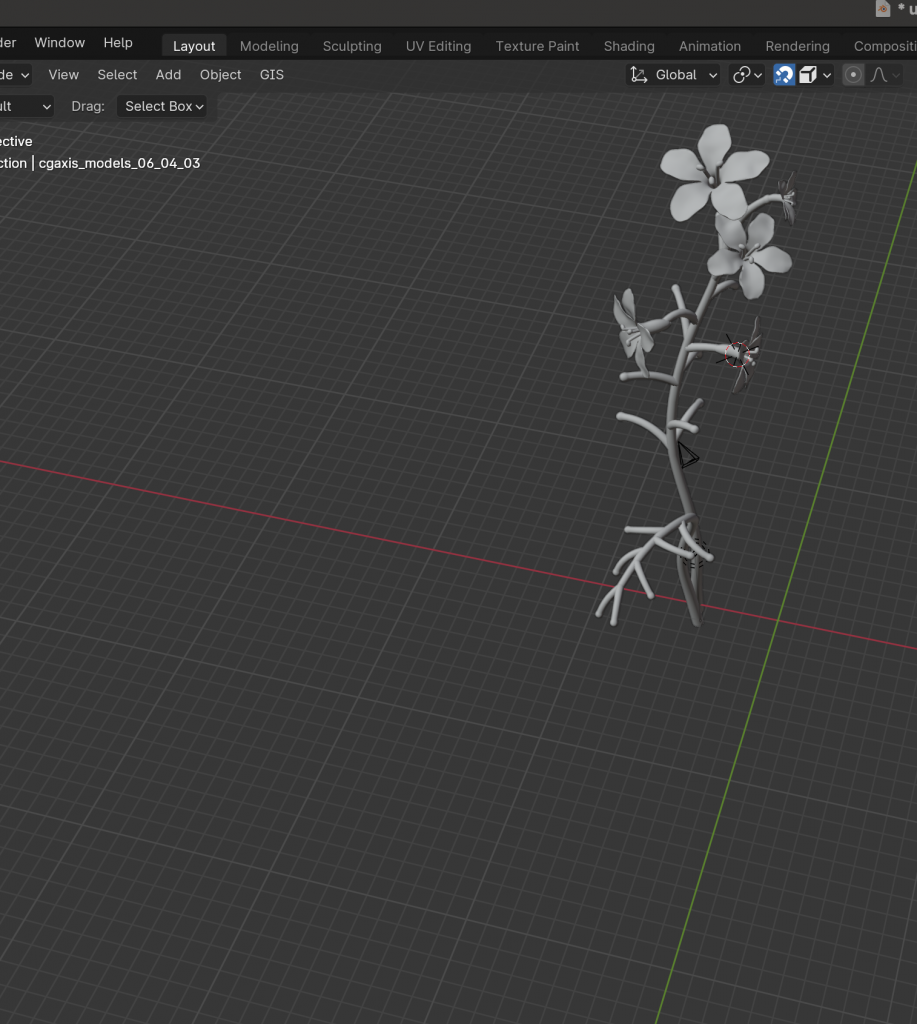Switch to the Layout workspace tab
The image size is (917, 1024).
(194, 46)
